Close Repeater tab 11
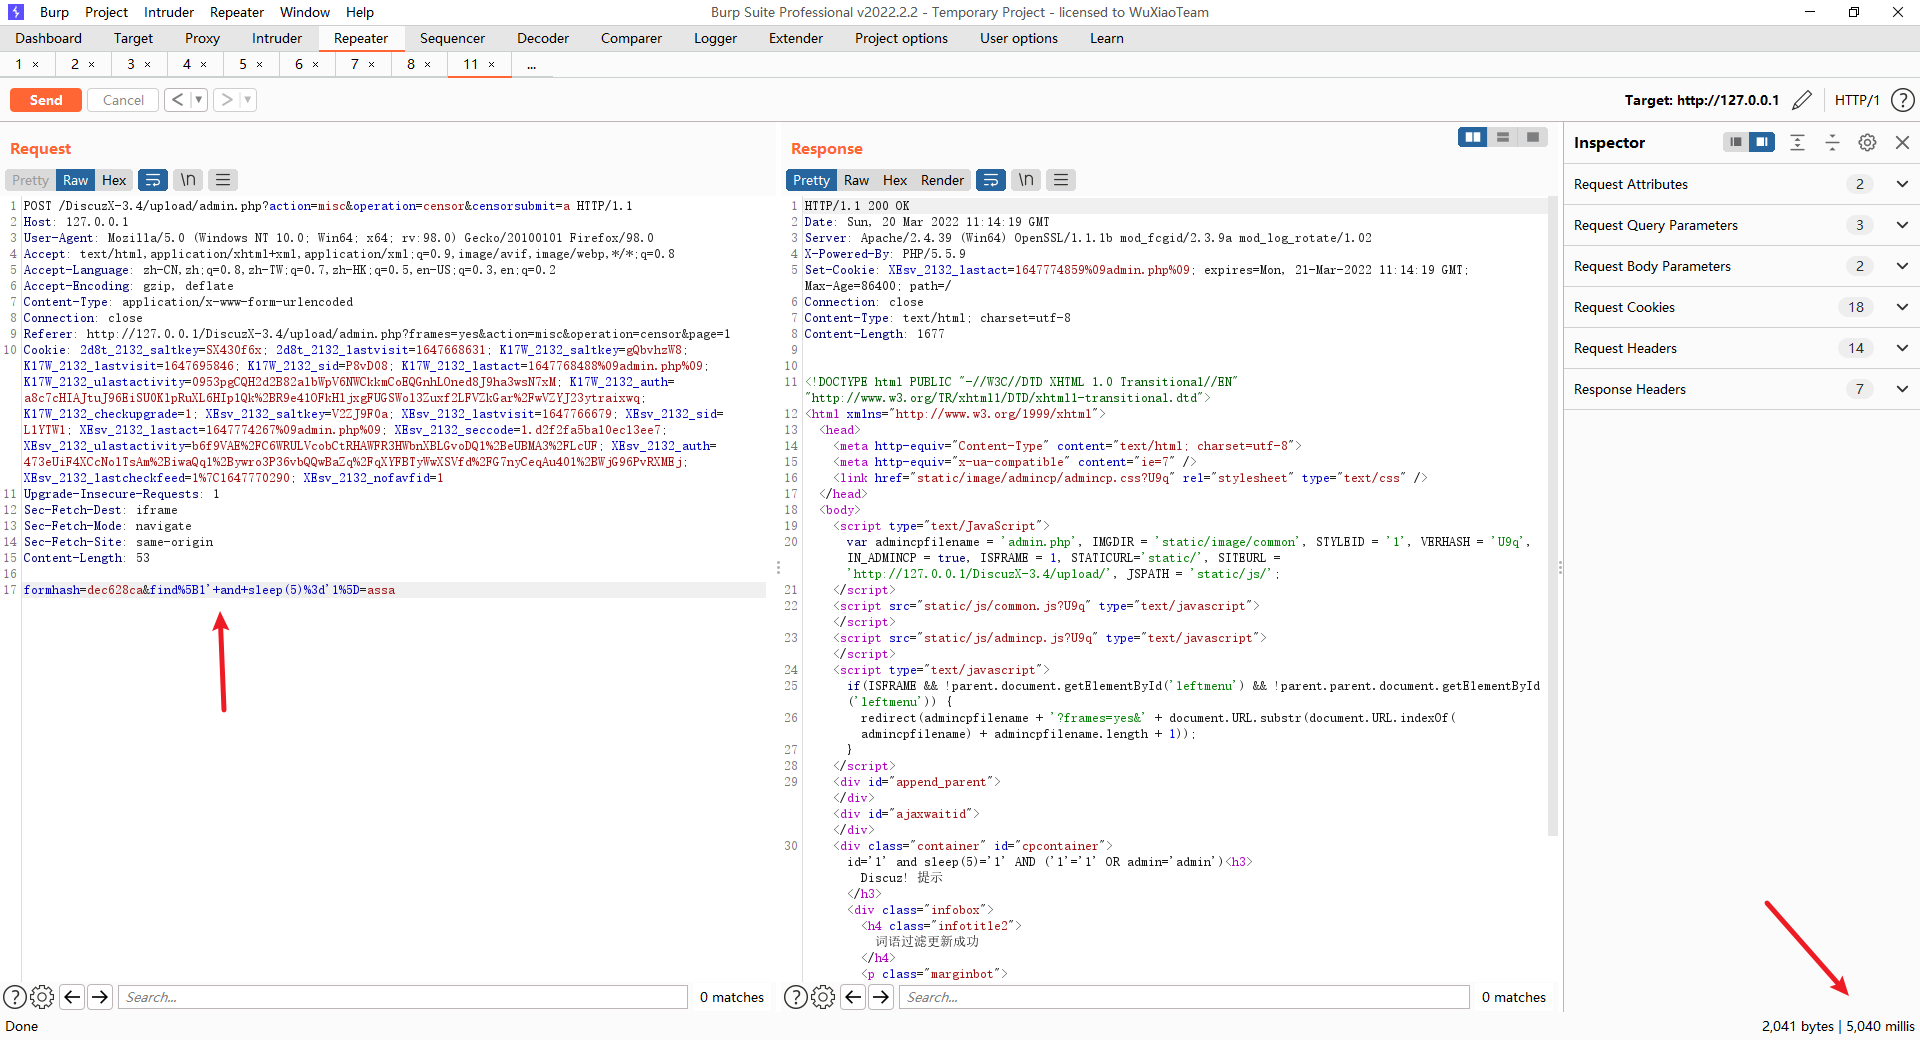The height and width of the screenshot is (1040, 1920). [x=492, y=64]
